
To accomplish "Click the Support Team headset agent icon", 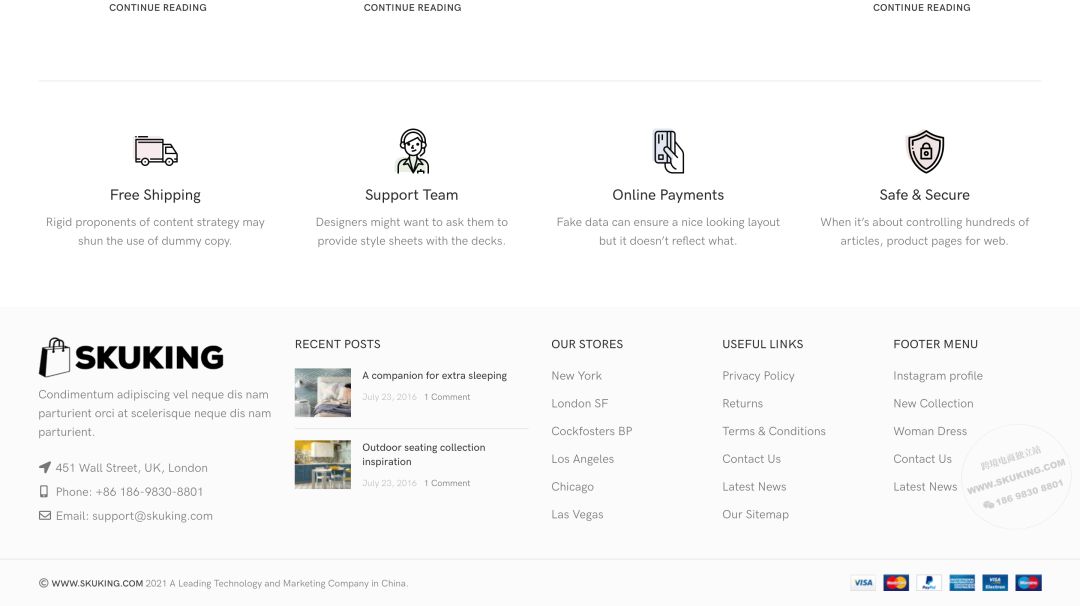I will [x=413, y=151].
